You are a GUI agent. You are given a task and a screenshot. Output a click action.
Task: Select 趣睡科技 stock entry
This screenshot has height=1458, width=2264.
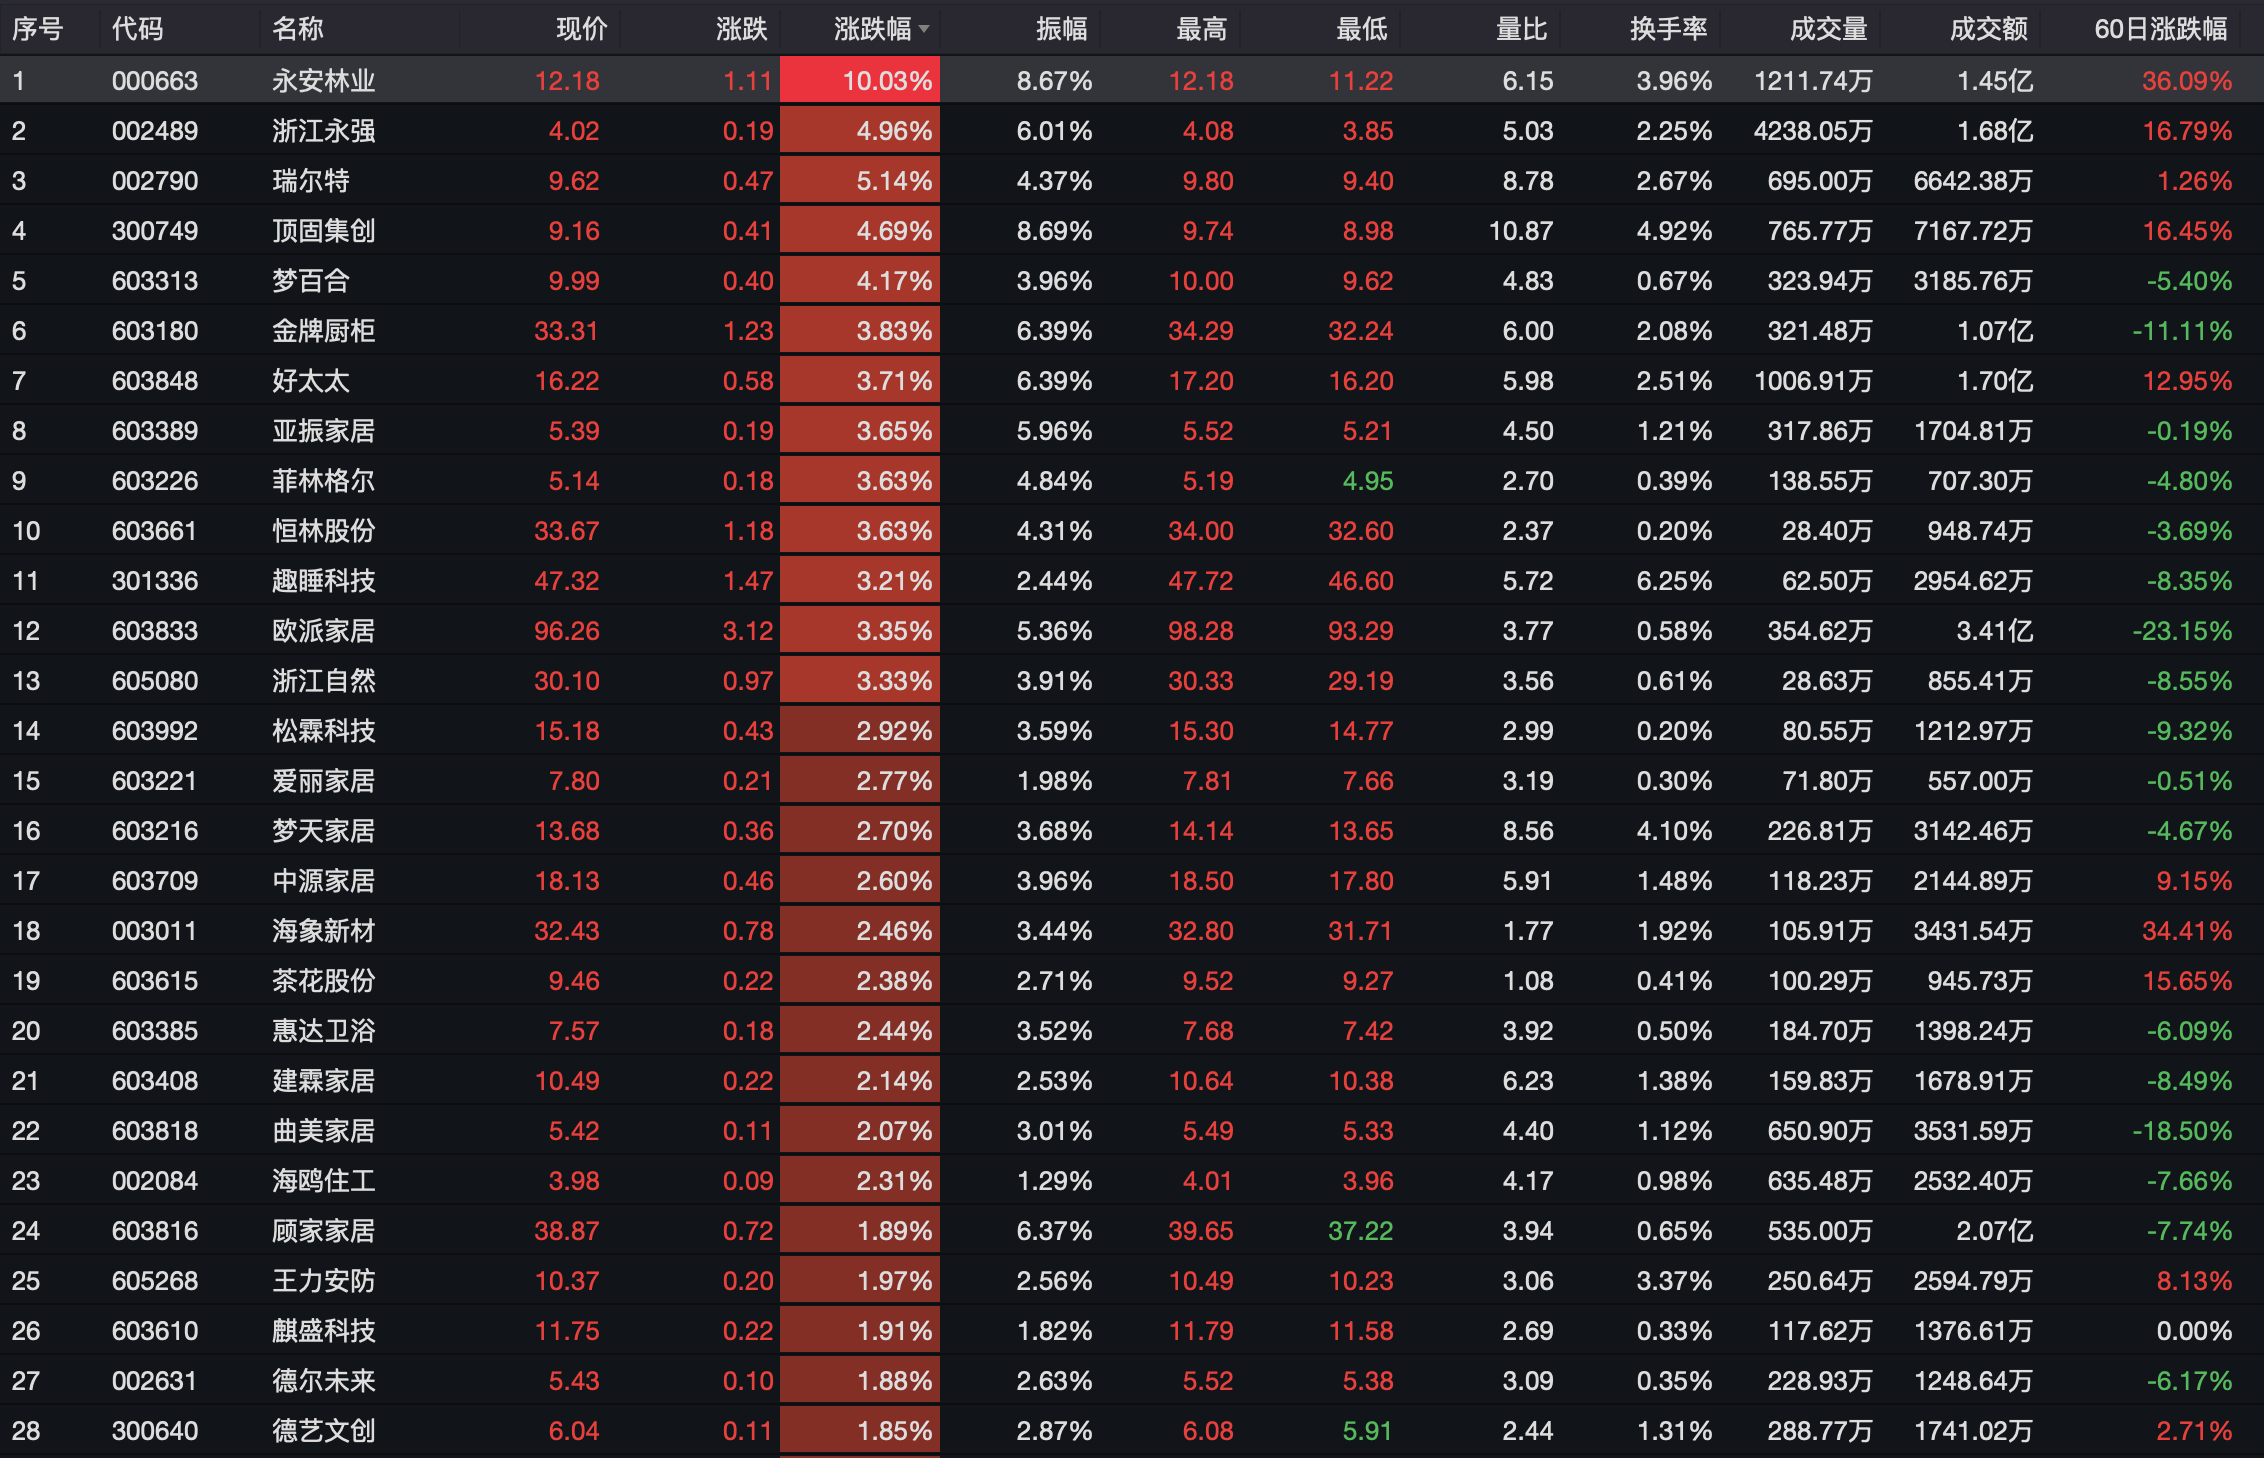coord(323,581)
